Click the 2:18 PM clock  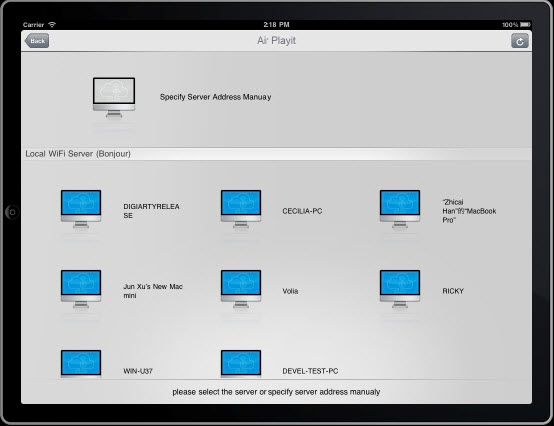[276, 24]
